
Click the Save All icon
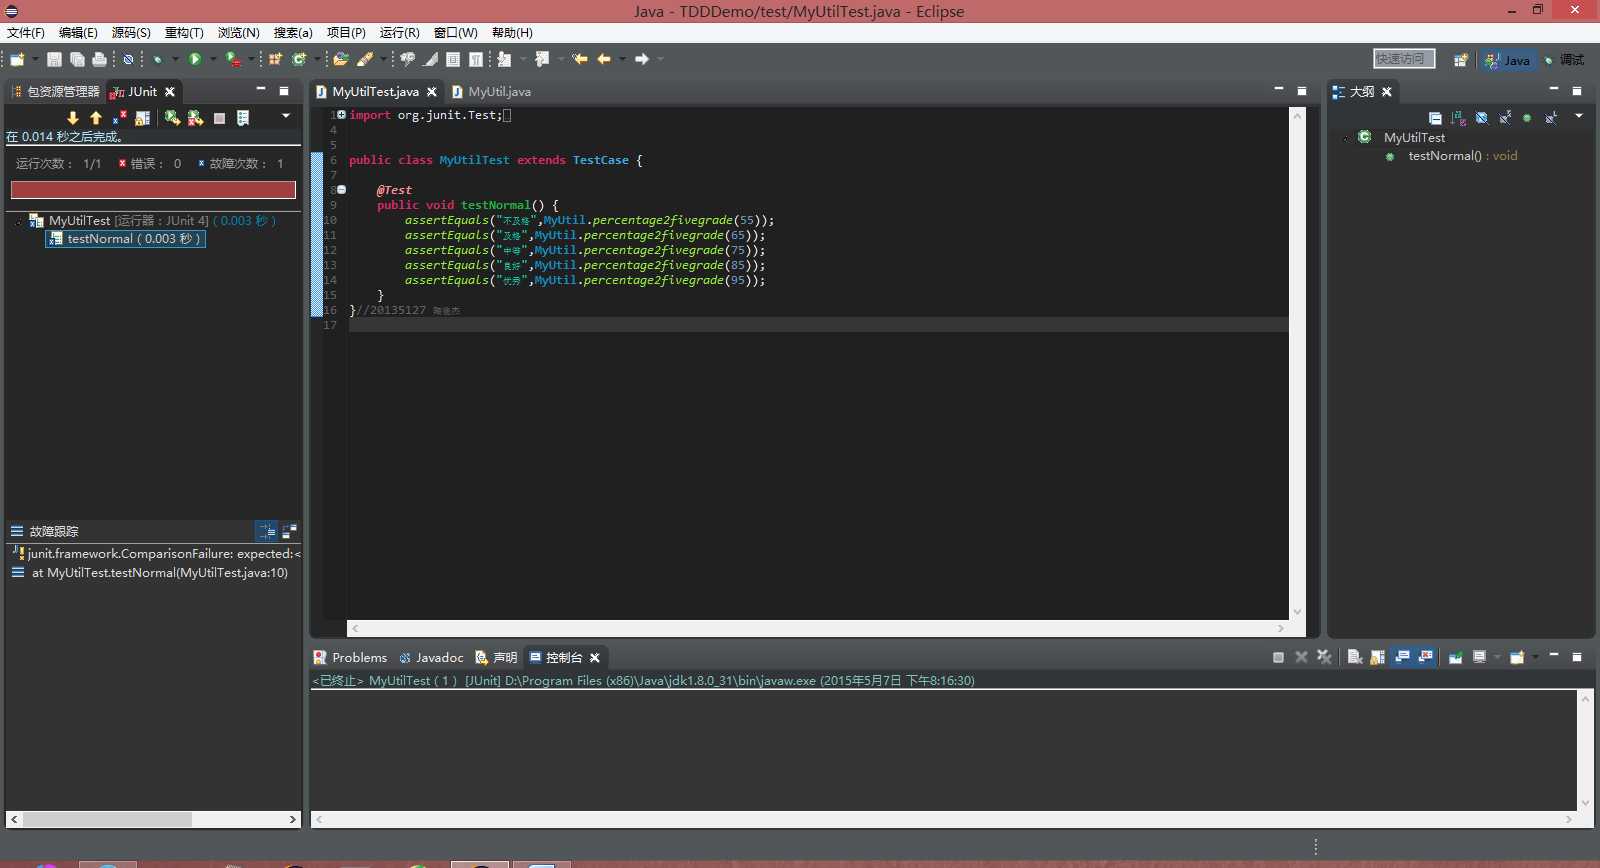(x=77, y=59)
